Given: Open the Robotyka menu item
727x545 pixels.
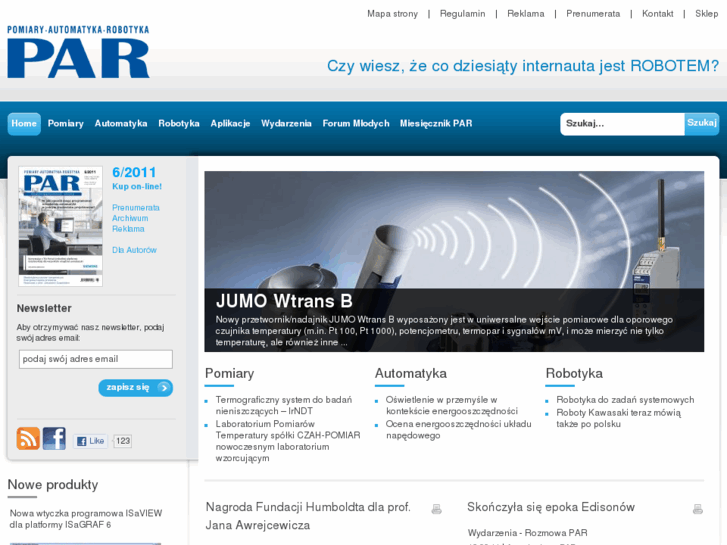Looking at the screenshot, I should point(179,123).
